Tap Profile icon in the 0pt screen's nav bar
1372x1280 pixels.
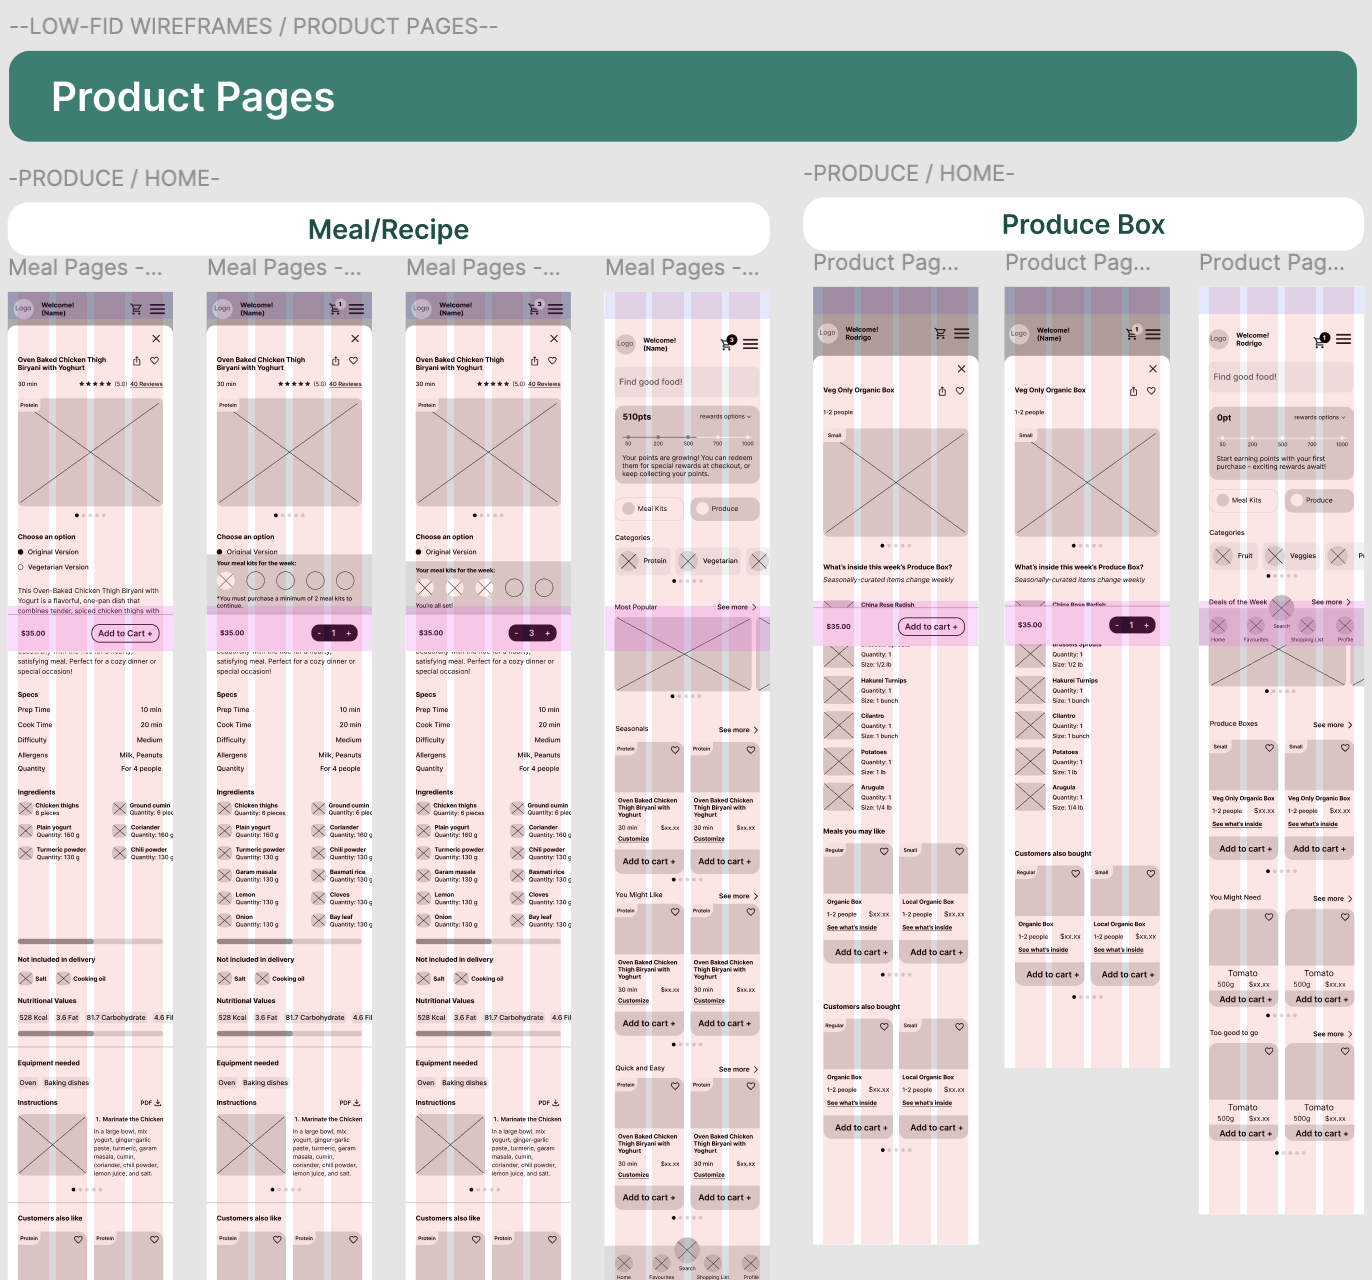tap(1346, 627)
